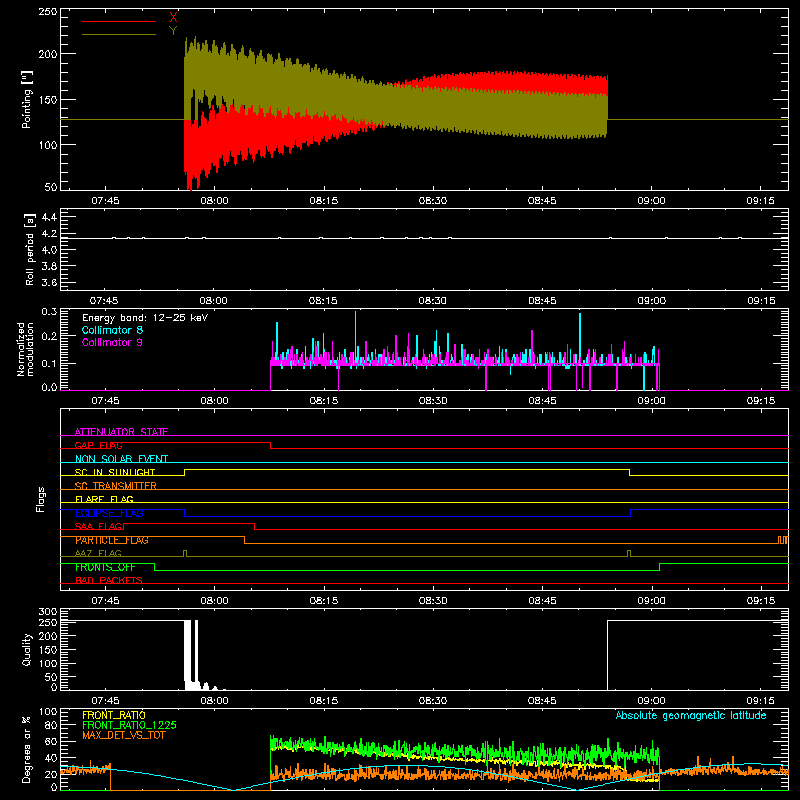The height and width of the screenshot is (800, 800).
Task: Click the 3.6 tick on Roll period axis
Action: (x=49, y=282)
